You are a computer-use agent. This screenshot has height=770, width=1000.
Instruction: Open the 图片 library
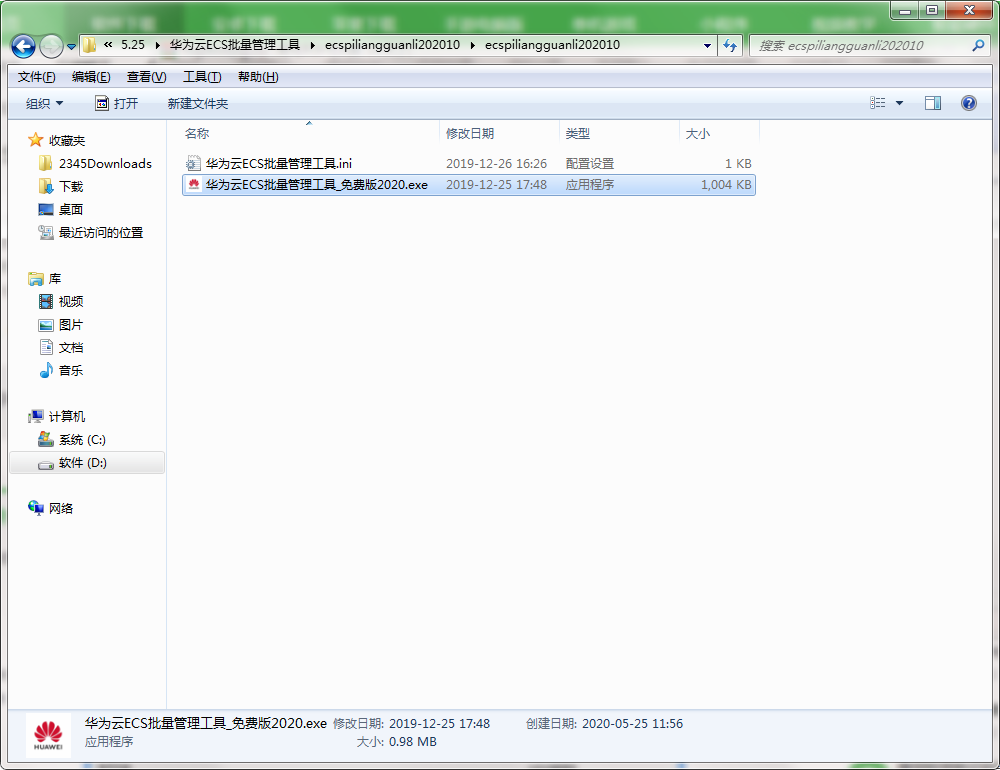(x=71, y=324)
